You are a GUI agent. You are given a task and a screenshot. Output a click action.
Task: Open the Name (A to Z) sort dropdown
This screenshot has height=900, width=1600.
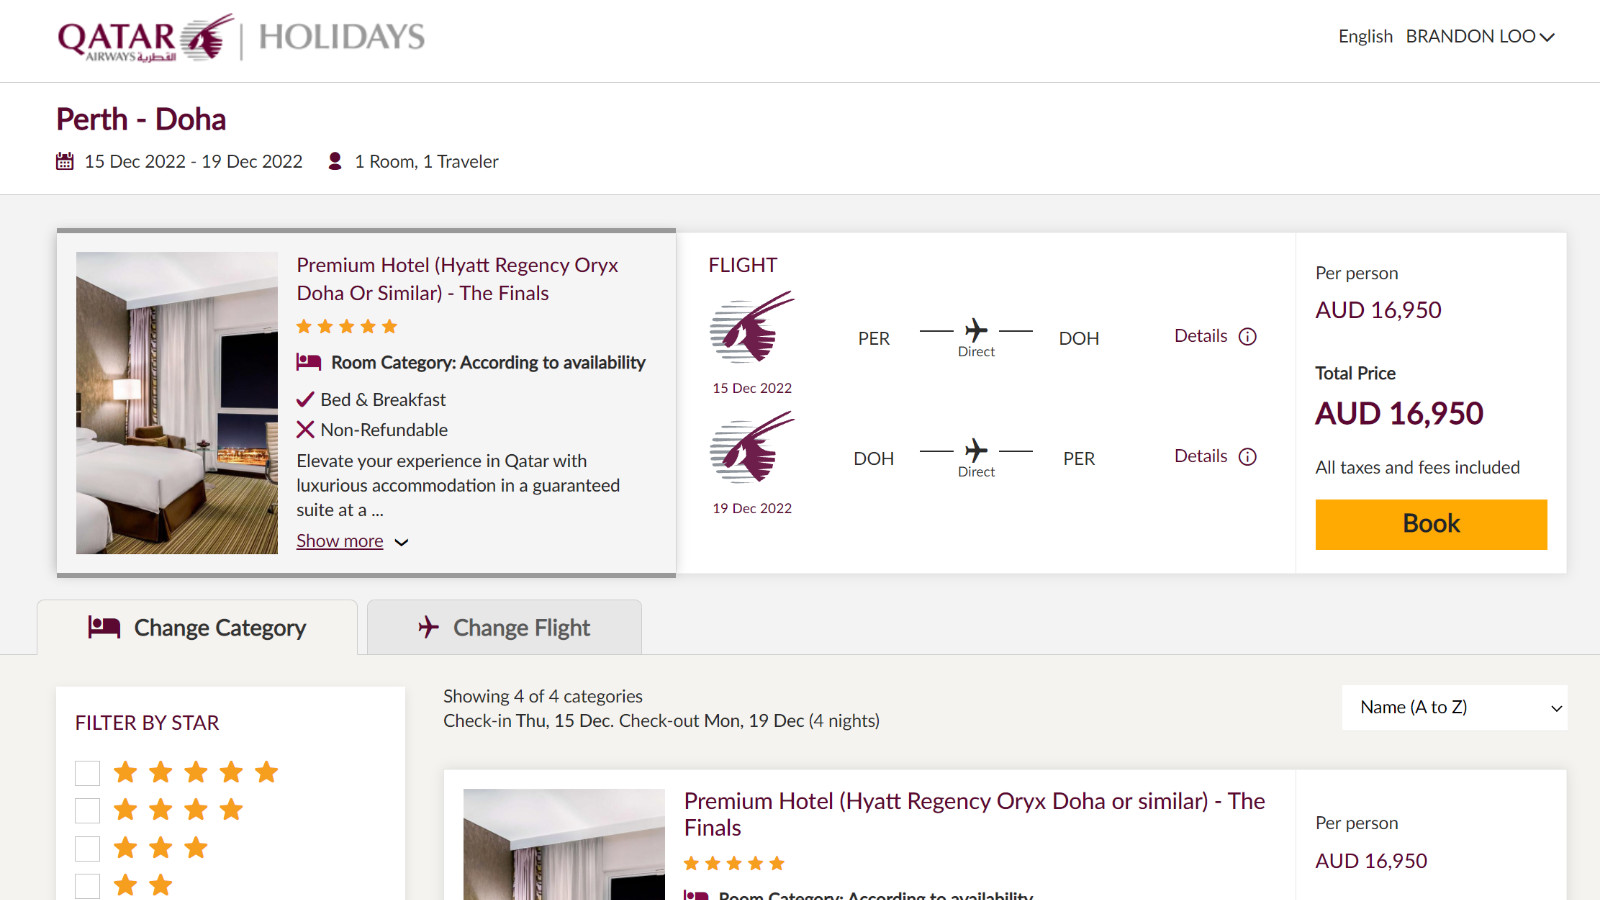(x=1454, y=708)
